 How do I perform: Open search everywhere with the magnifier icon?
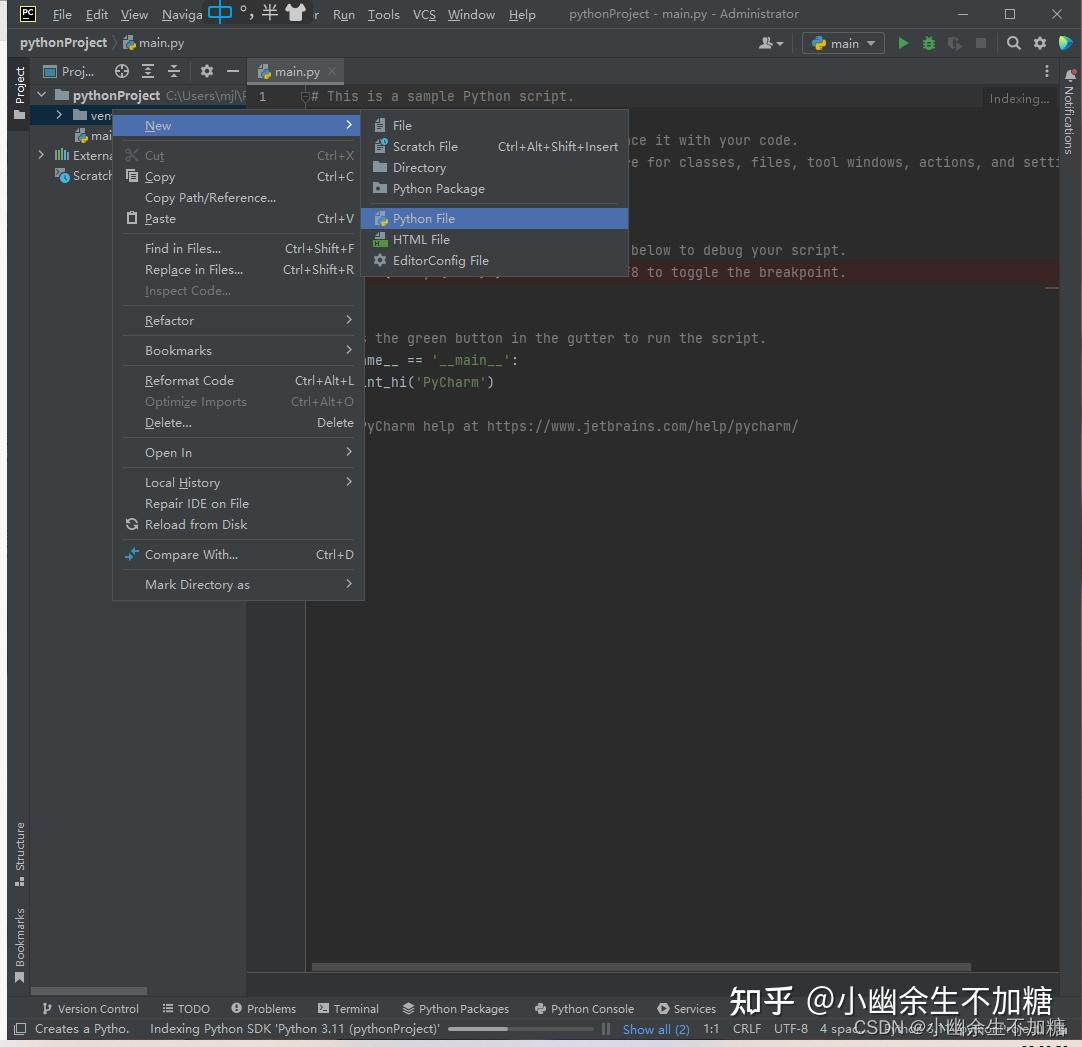coord(1012,43)
